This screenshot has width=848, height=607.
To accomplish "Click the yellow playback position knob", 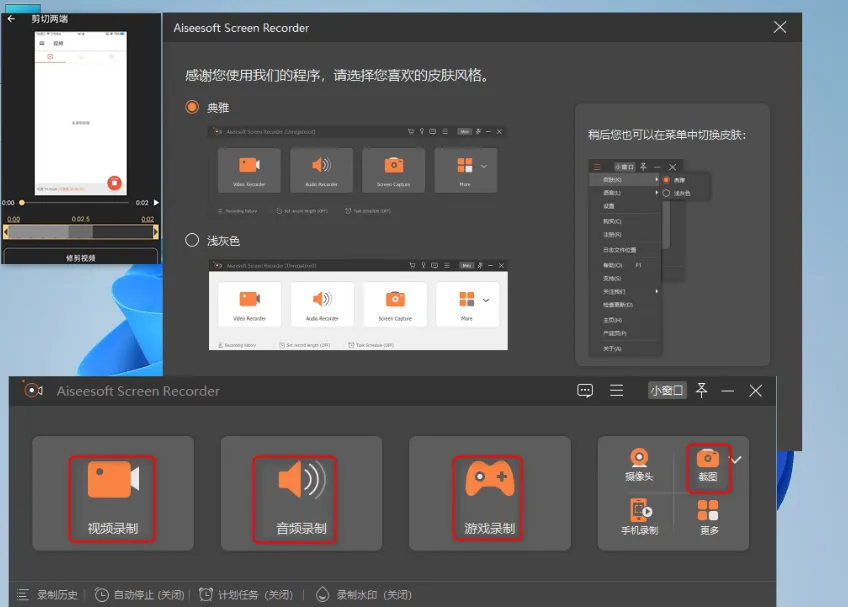I will click(x=22, y=203).
